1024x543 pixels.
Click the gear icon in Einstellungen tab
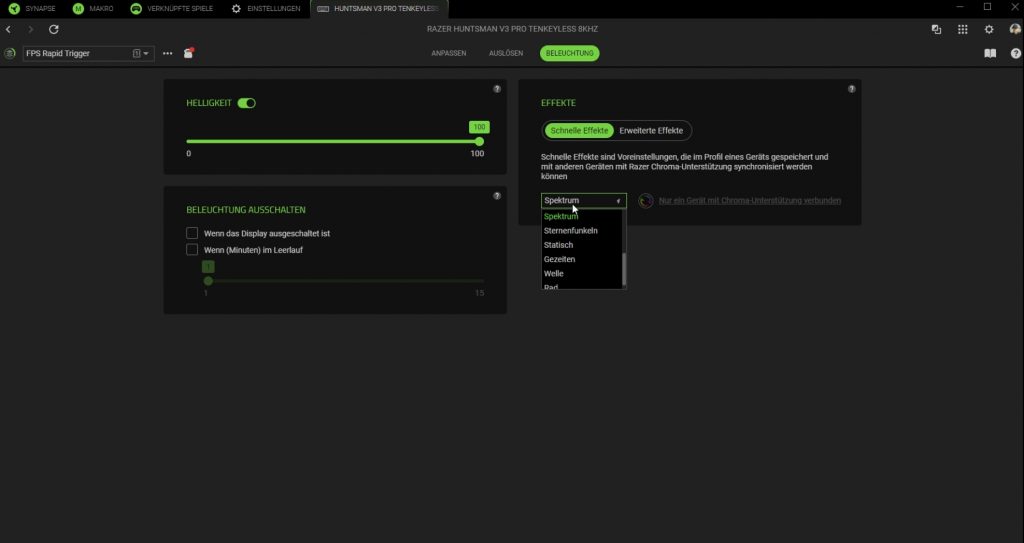pyautogui.click(x=236, y=8)
